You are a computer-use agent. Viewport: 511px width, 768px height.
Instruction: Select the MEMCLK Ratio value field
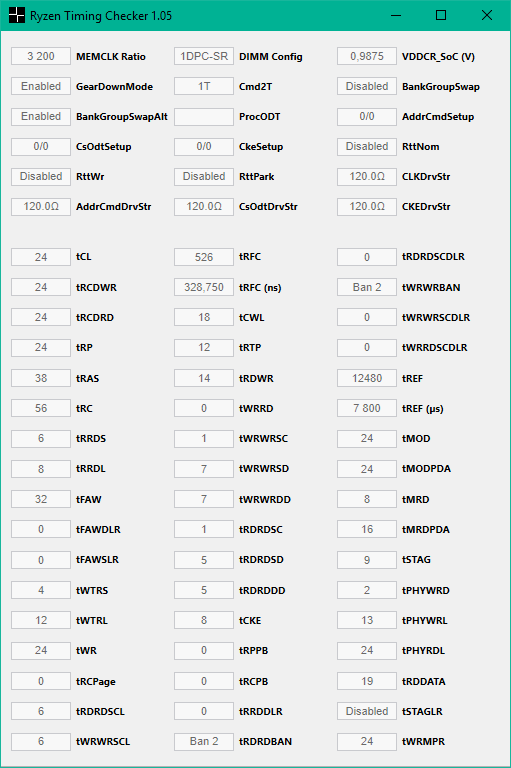[41, 56]
